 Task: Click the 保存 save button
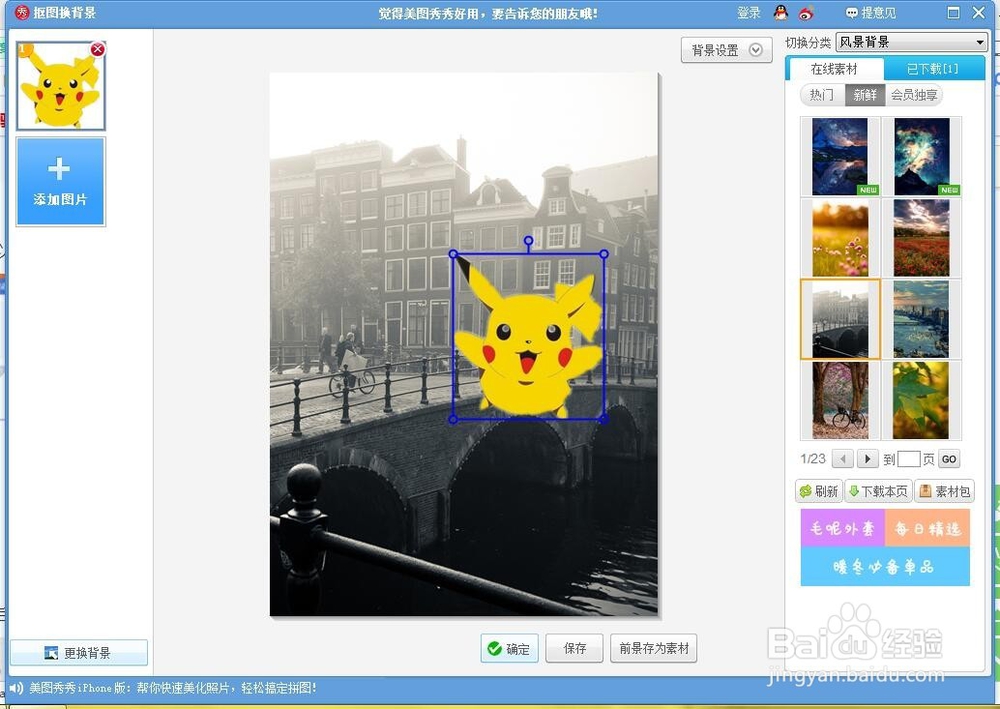(575, 648)
